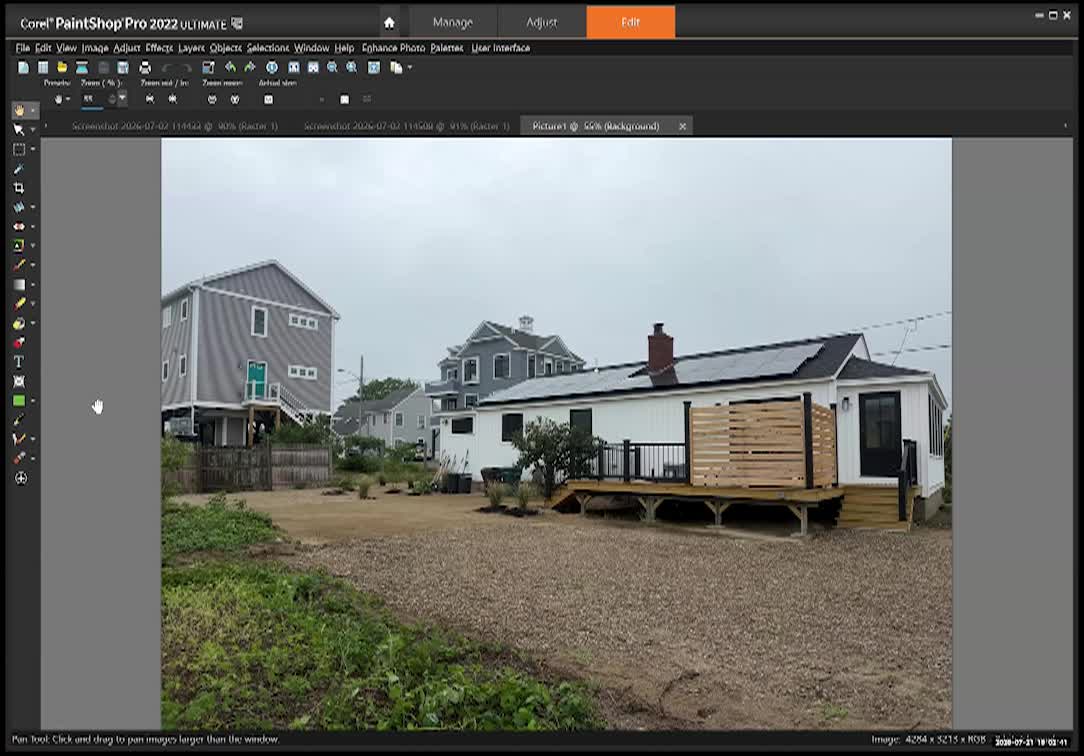Click the zoom in magnifier toolbar icon
The height and width of the screenshot is (756, 1084).
pyautogui.click(x=352, y=67)
